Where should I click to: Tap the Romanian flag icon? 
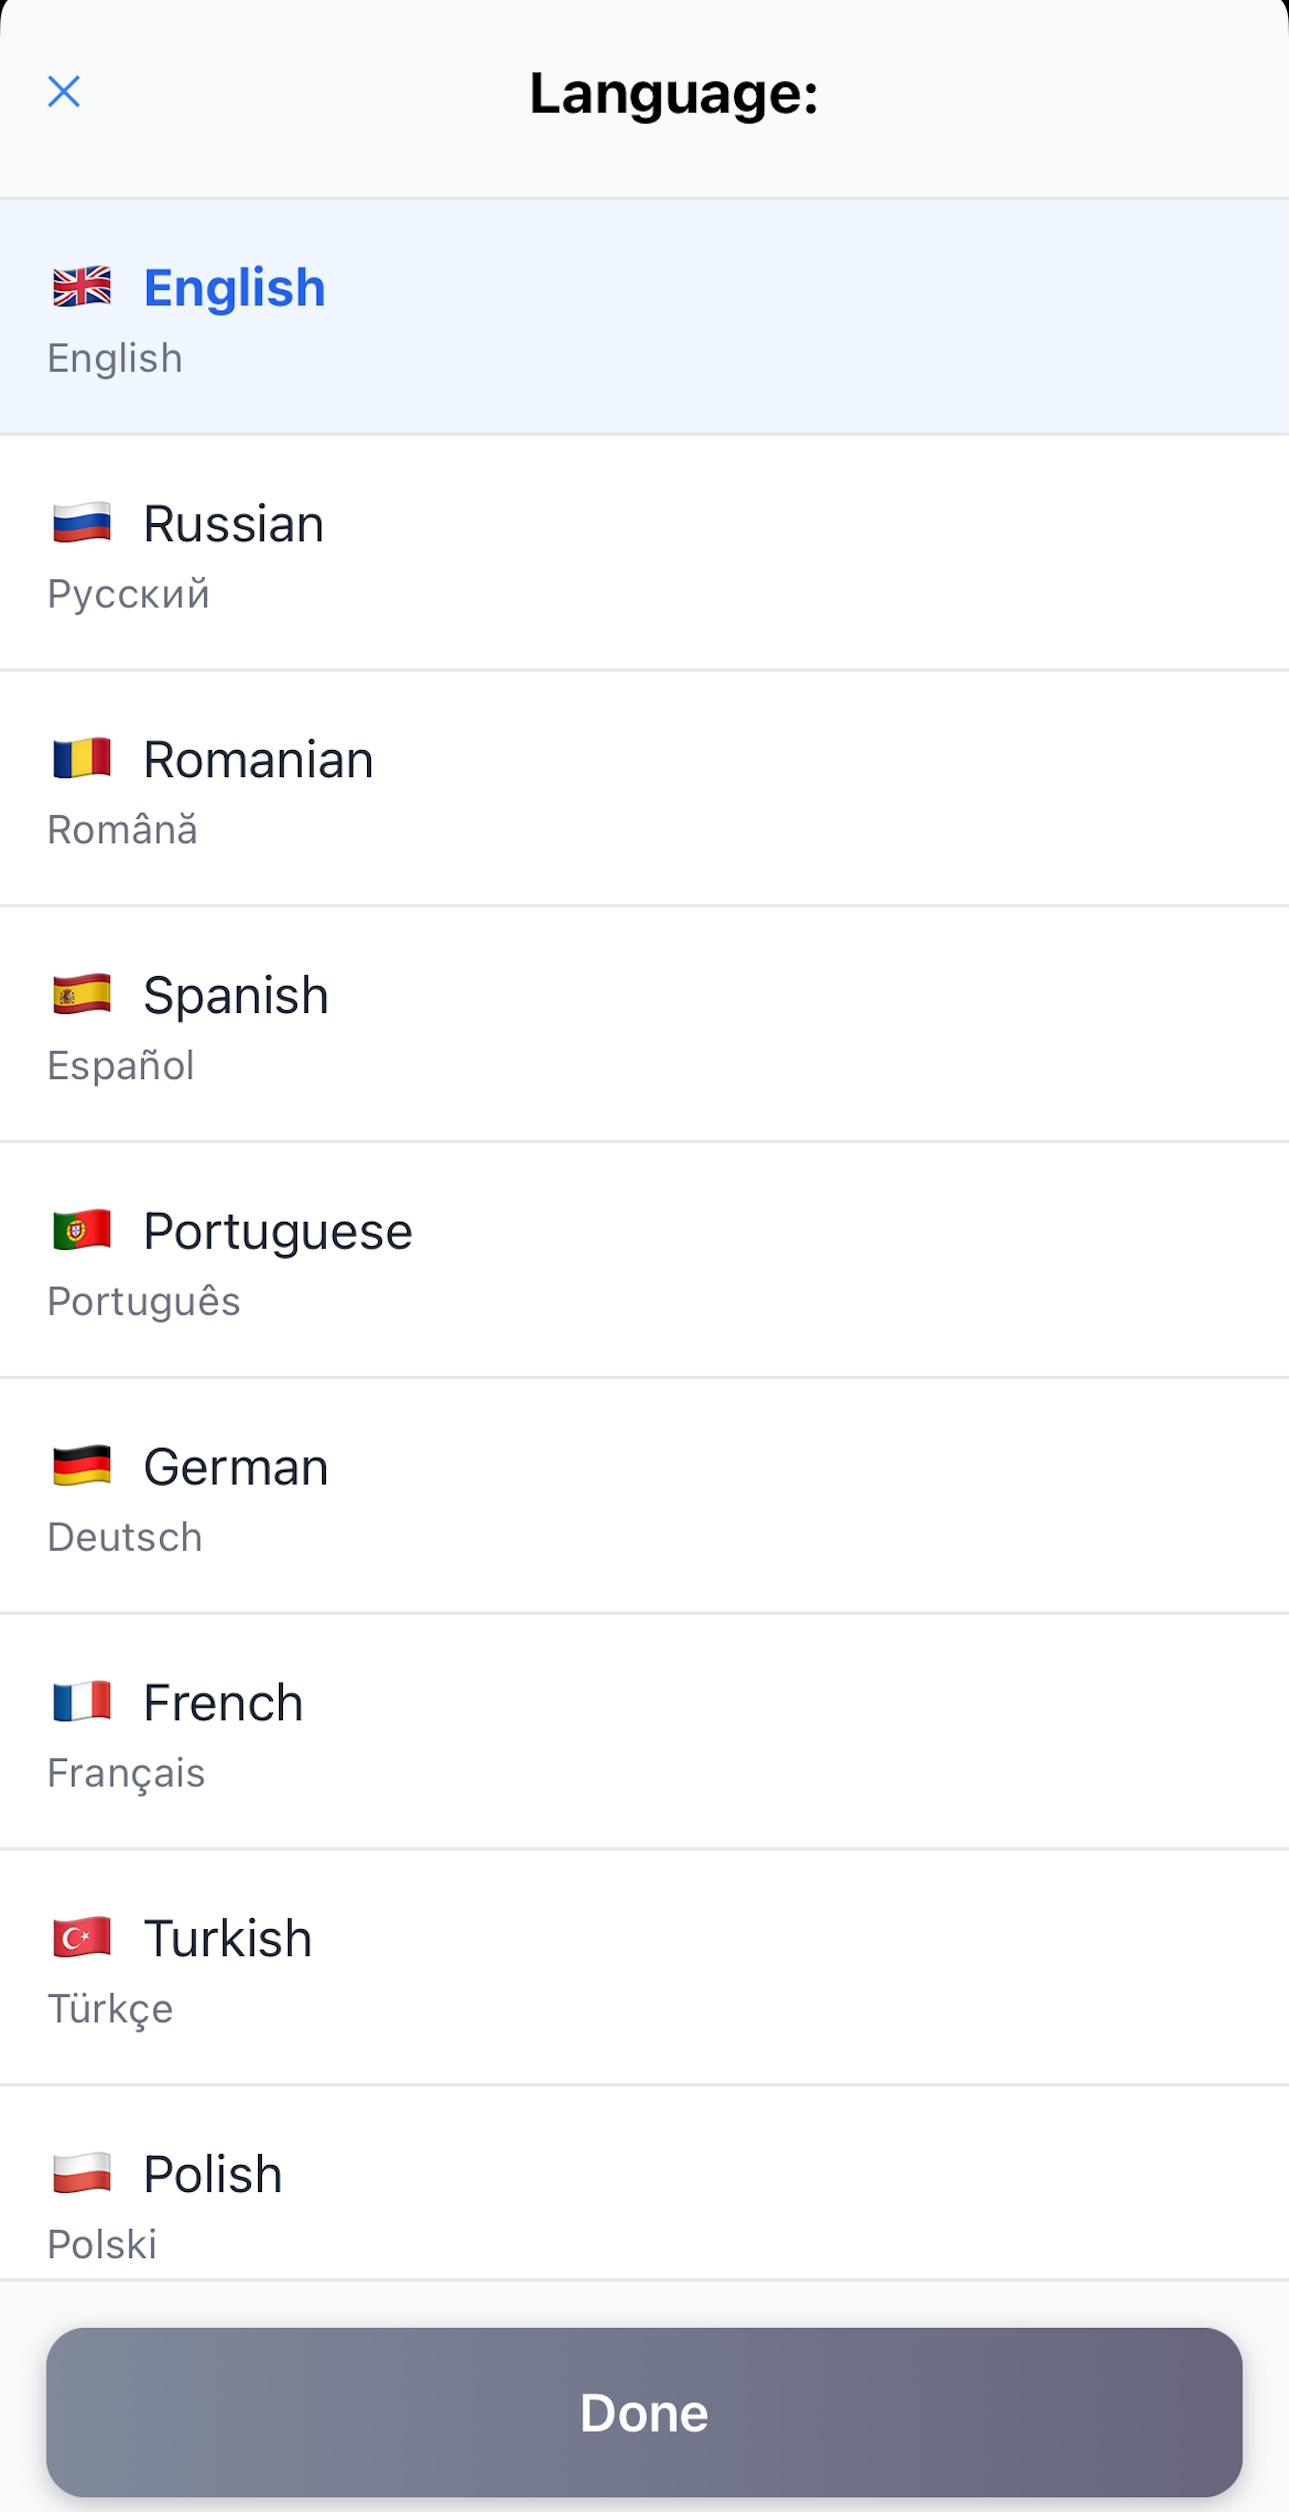(82, 759)
